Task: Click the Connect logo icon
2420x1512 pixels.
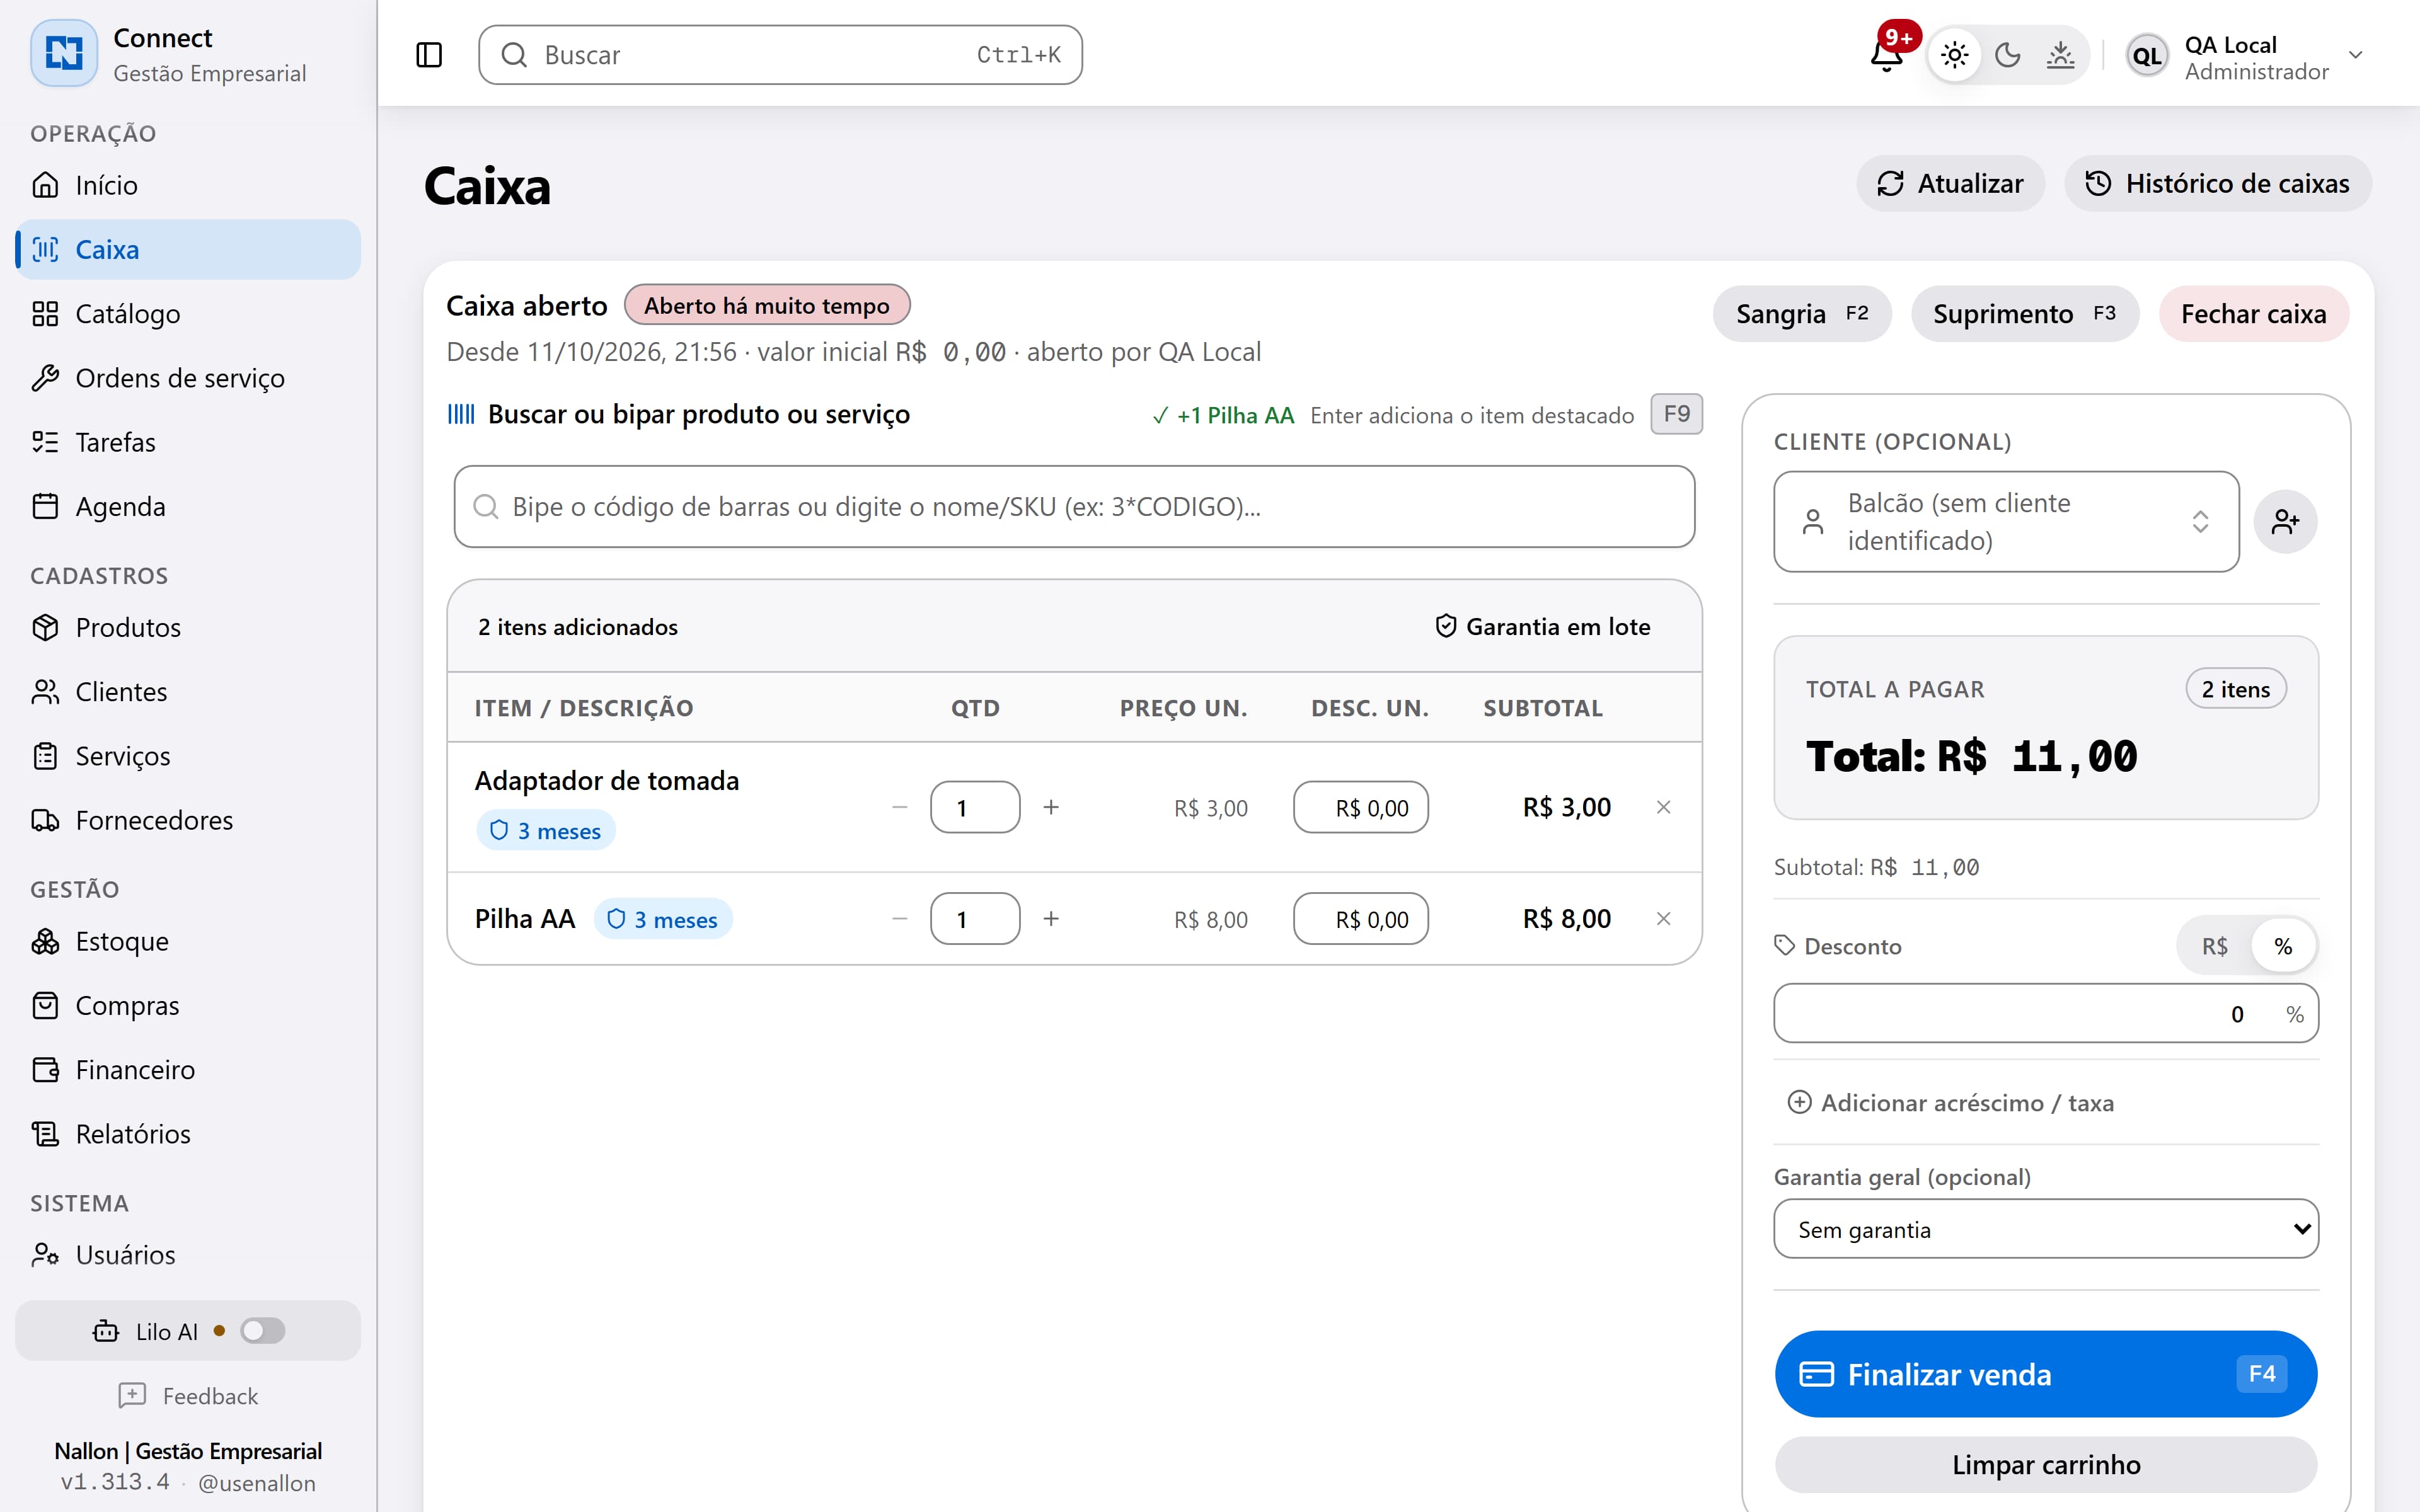Action: 64,53
